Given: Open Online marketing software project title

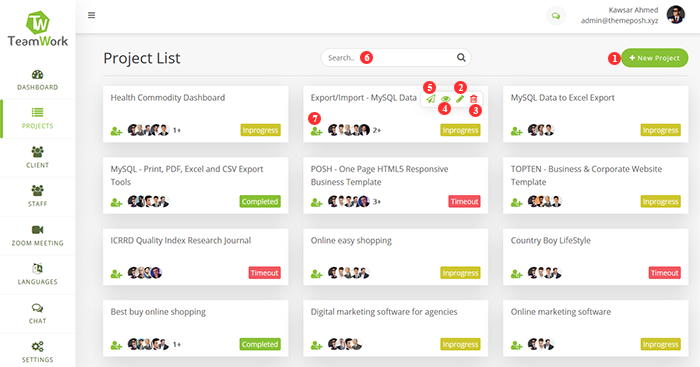Looking at the screenshot, I should click(x=561, y=312).
